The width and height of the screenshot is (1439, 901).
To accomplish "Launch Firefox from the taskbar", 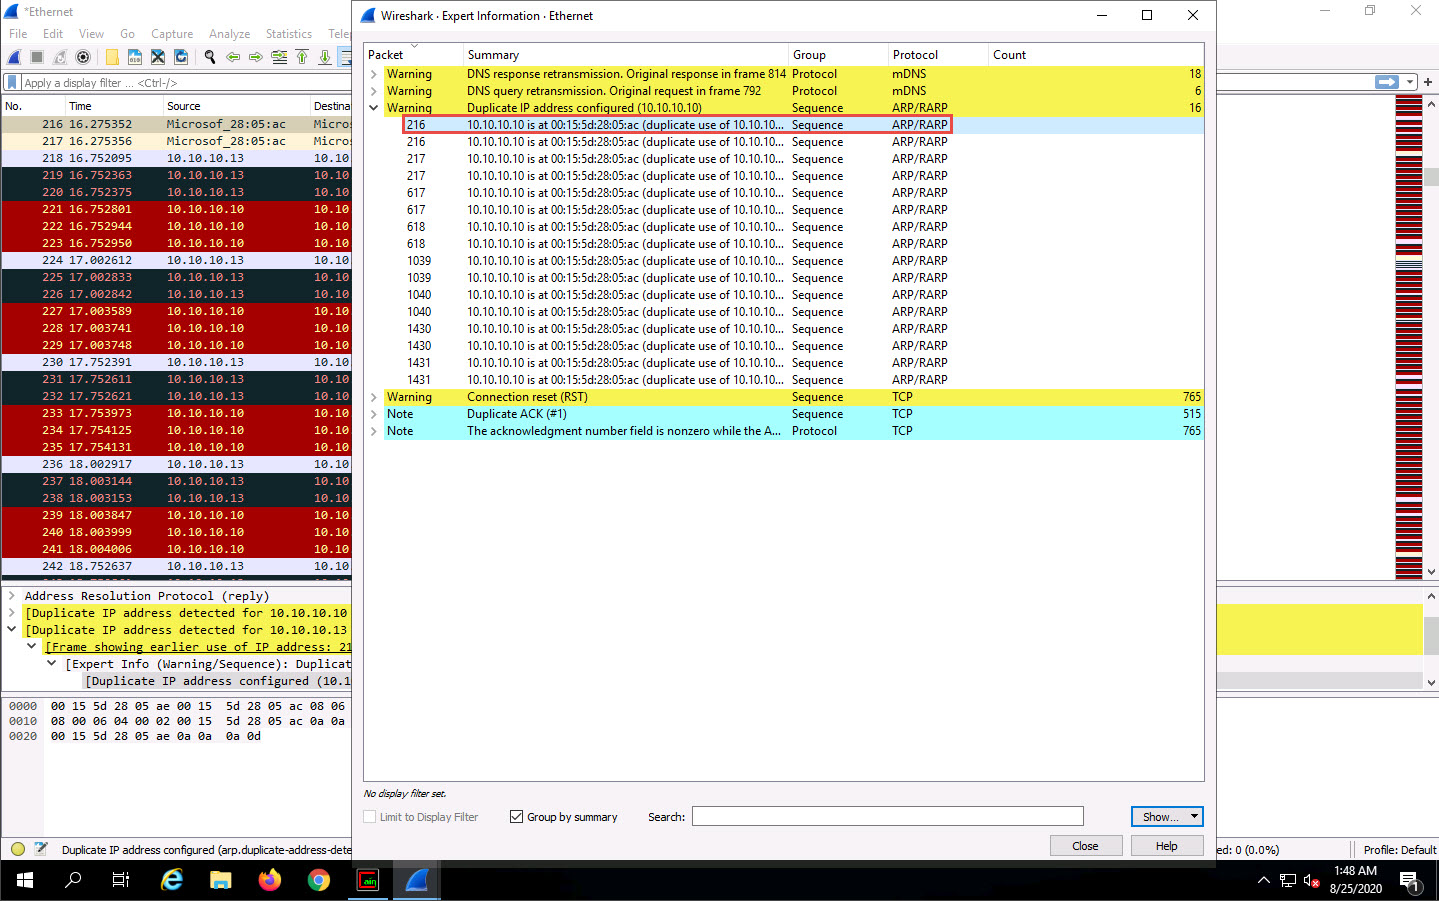I will pos(270,880).
